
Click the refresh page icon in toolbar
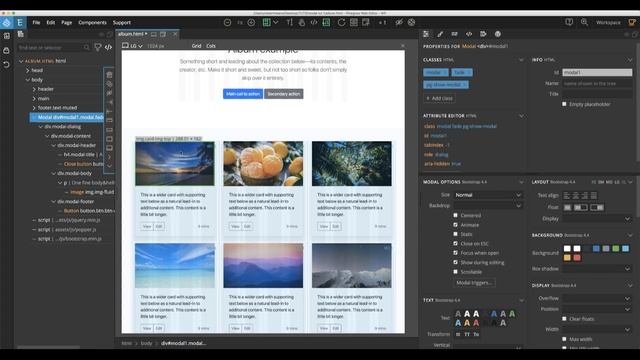pyautogui.click(x=341, y=22)
